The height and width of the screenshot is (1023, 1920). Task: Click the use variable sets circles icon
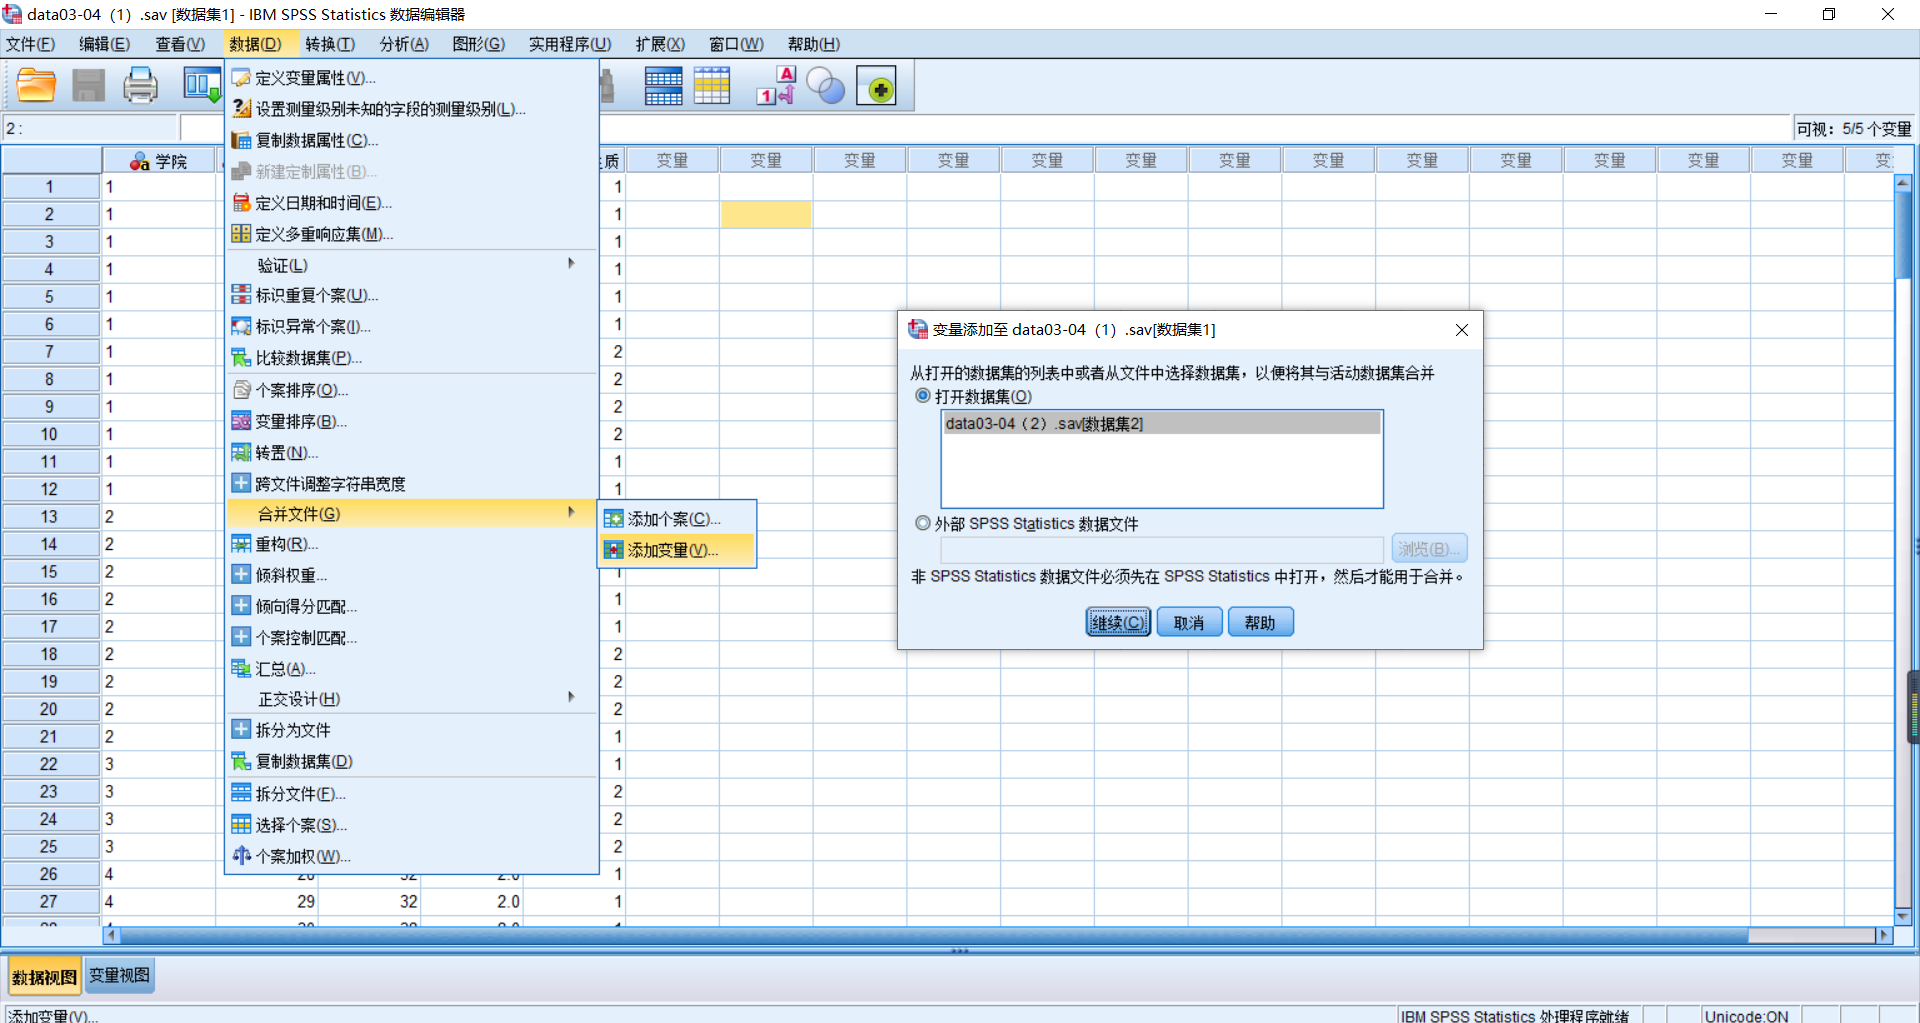coord(826,86)
